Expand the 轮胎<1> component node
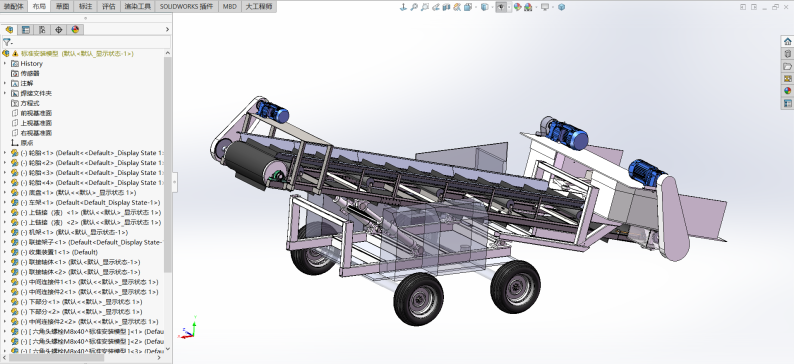 pos(5,152)
